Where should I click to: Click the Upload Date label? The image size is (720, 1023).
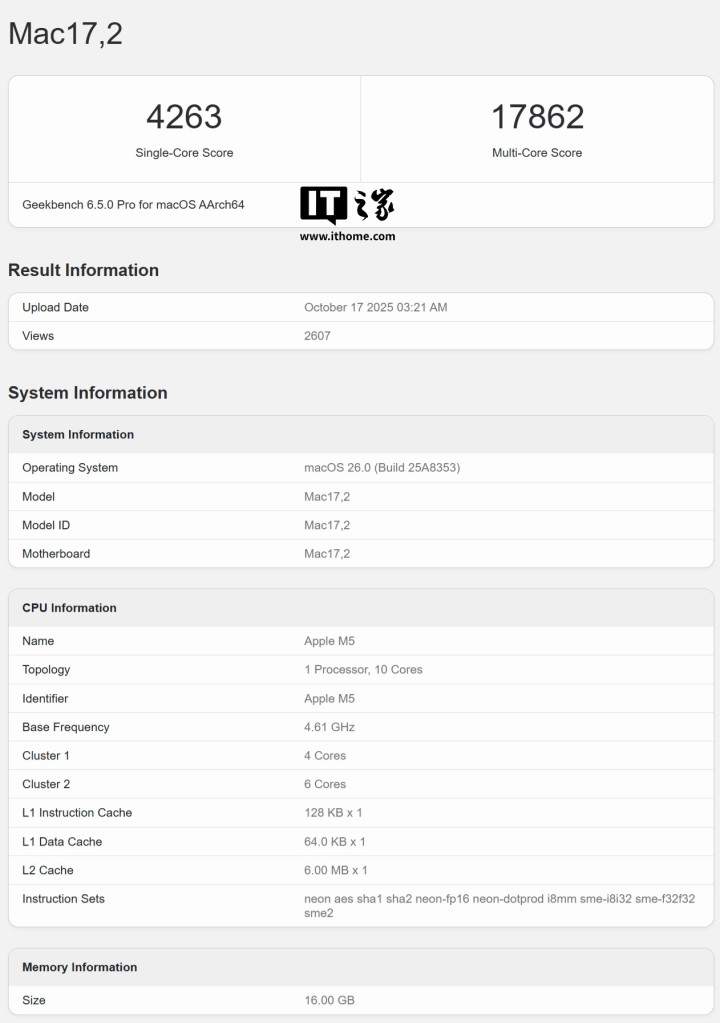[55, 307]
